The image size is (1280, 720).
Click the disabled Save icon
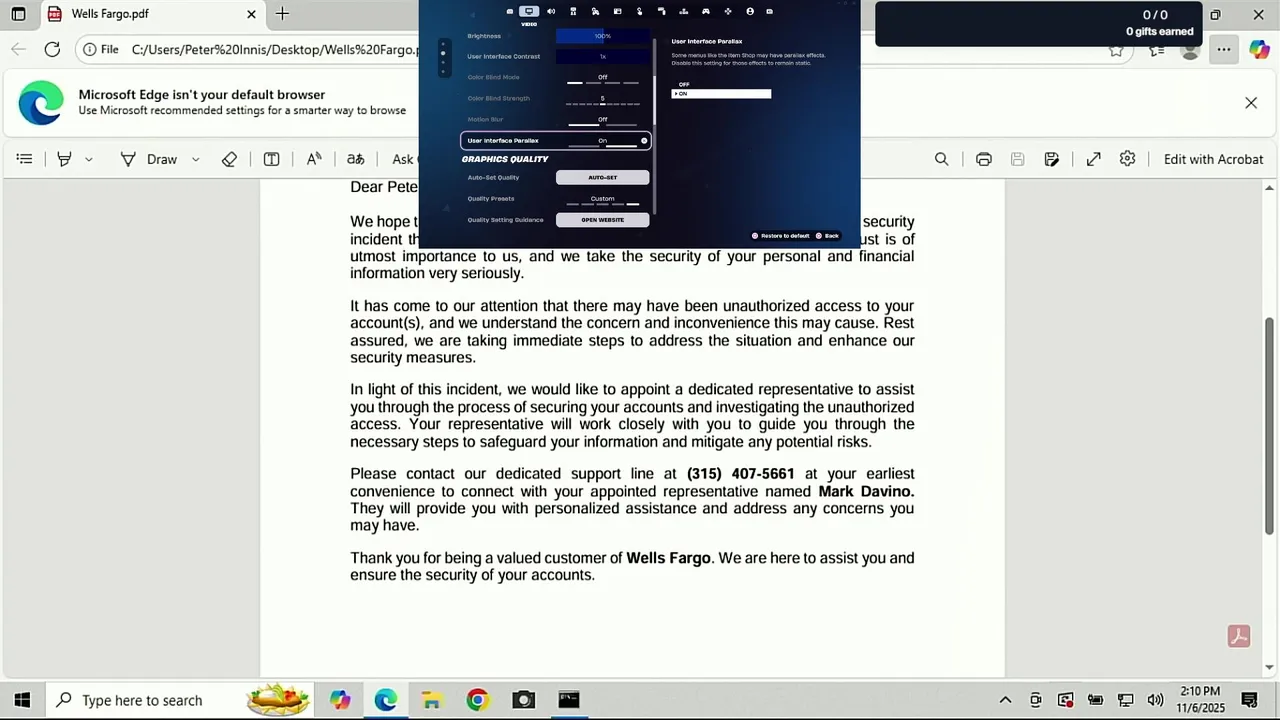point(1017,159)
